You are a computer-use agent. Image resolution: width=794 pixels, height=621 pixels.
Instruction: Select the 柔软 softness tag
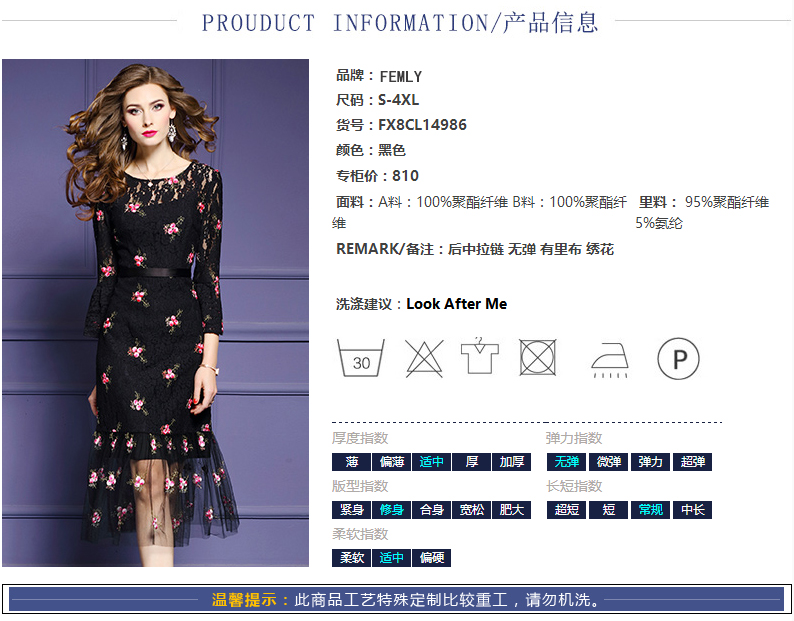click(x=351, y=558)
